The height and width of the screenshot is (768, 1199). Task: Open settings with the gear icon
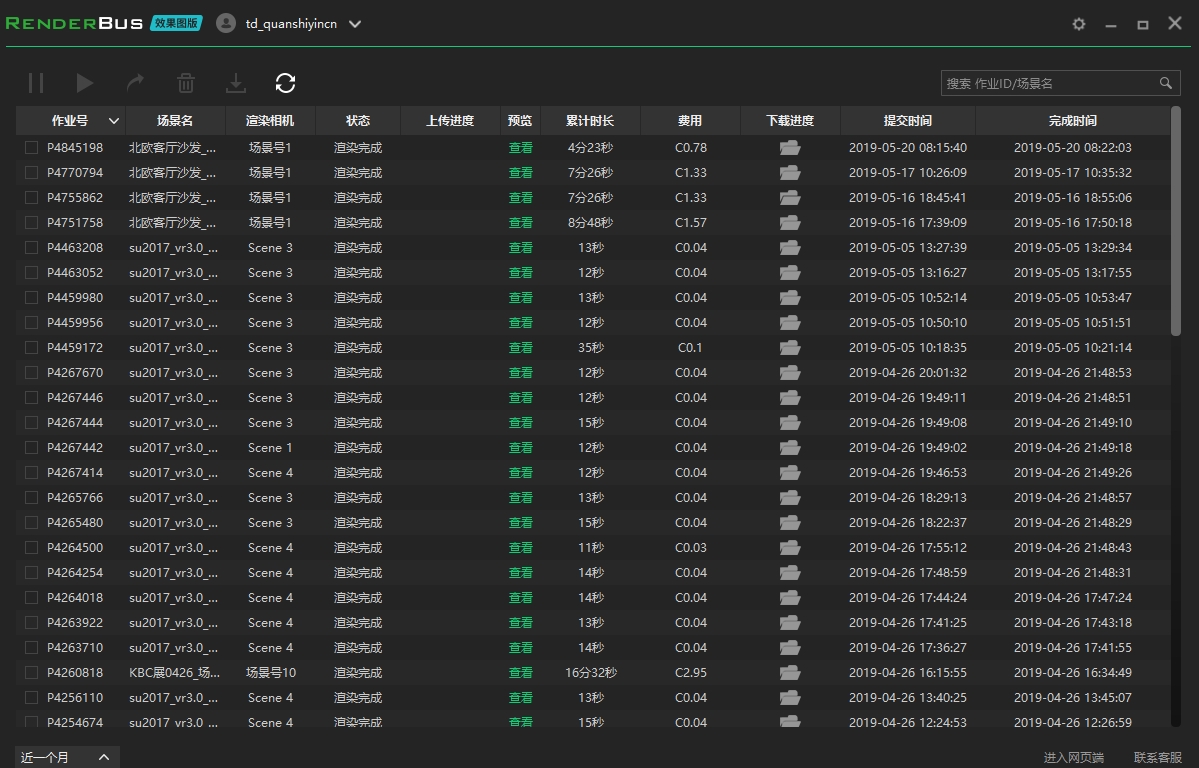pos(1078,23)
